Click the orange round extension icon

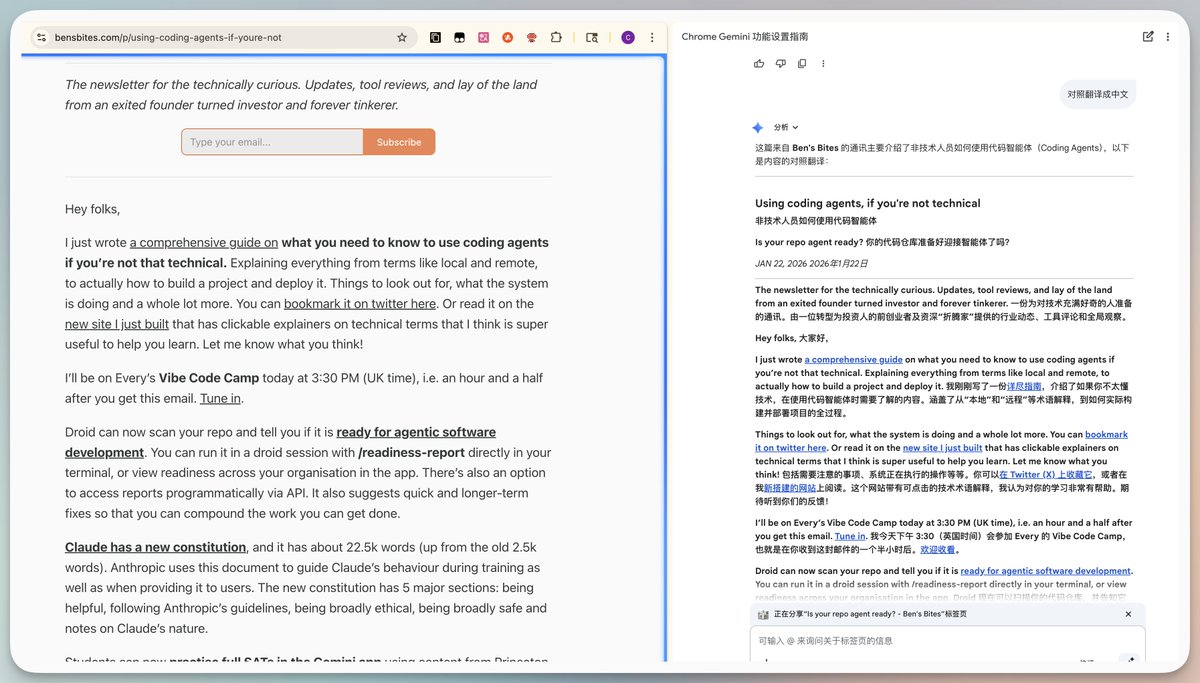(508, 38)
